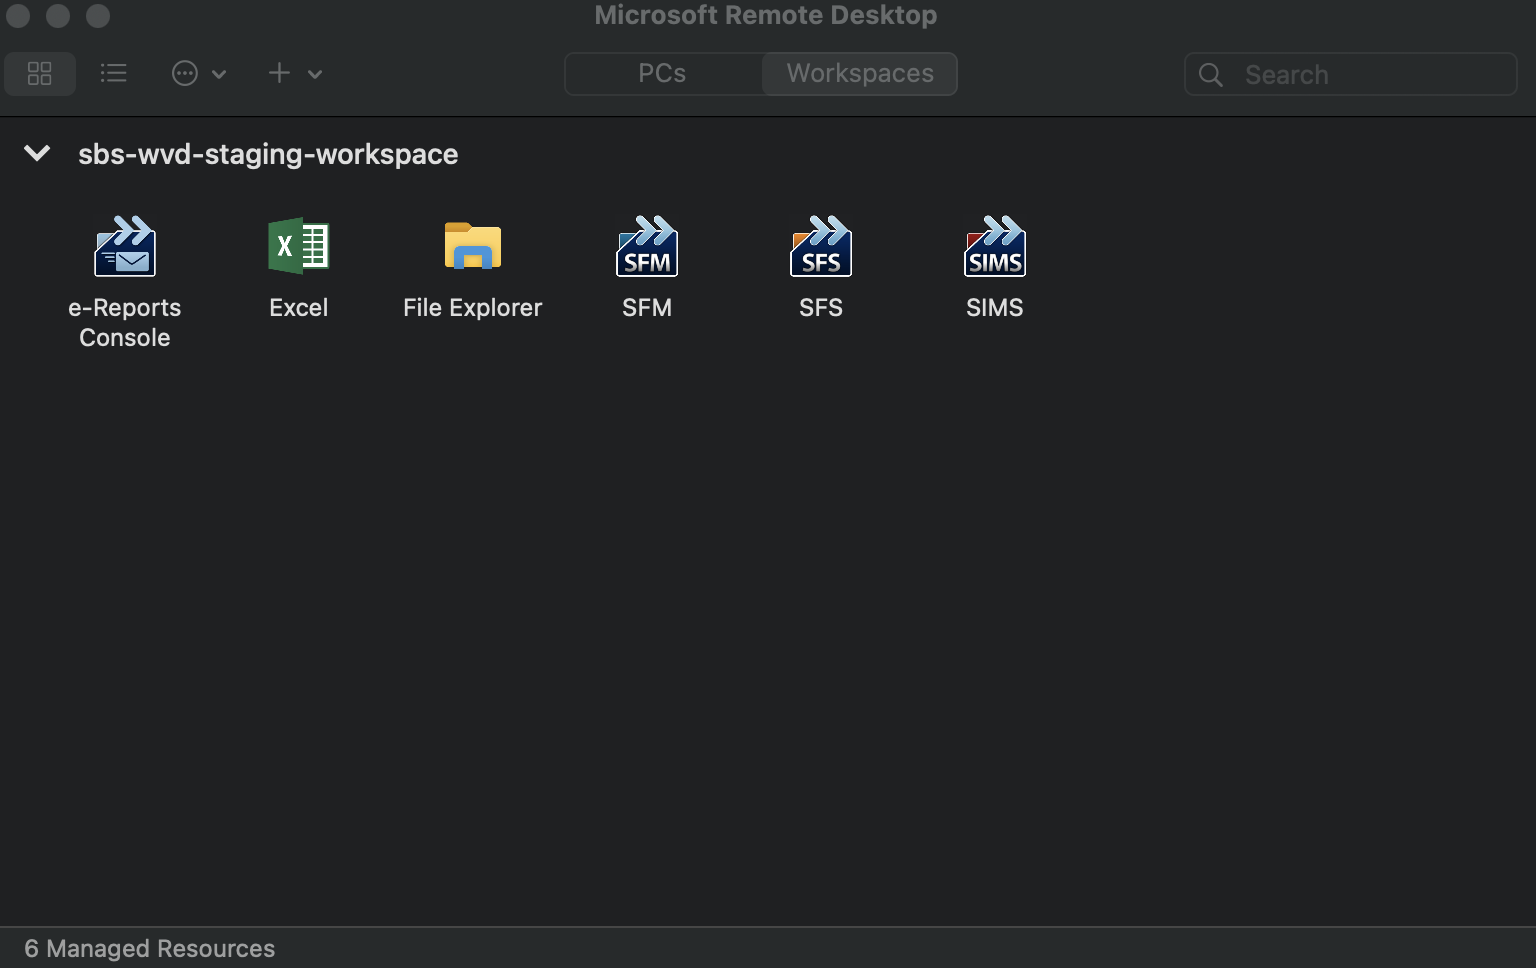Expand the ellipsis menu chevron

219,74
